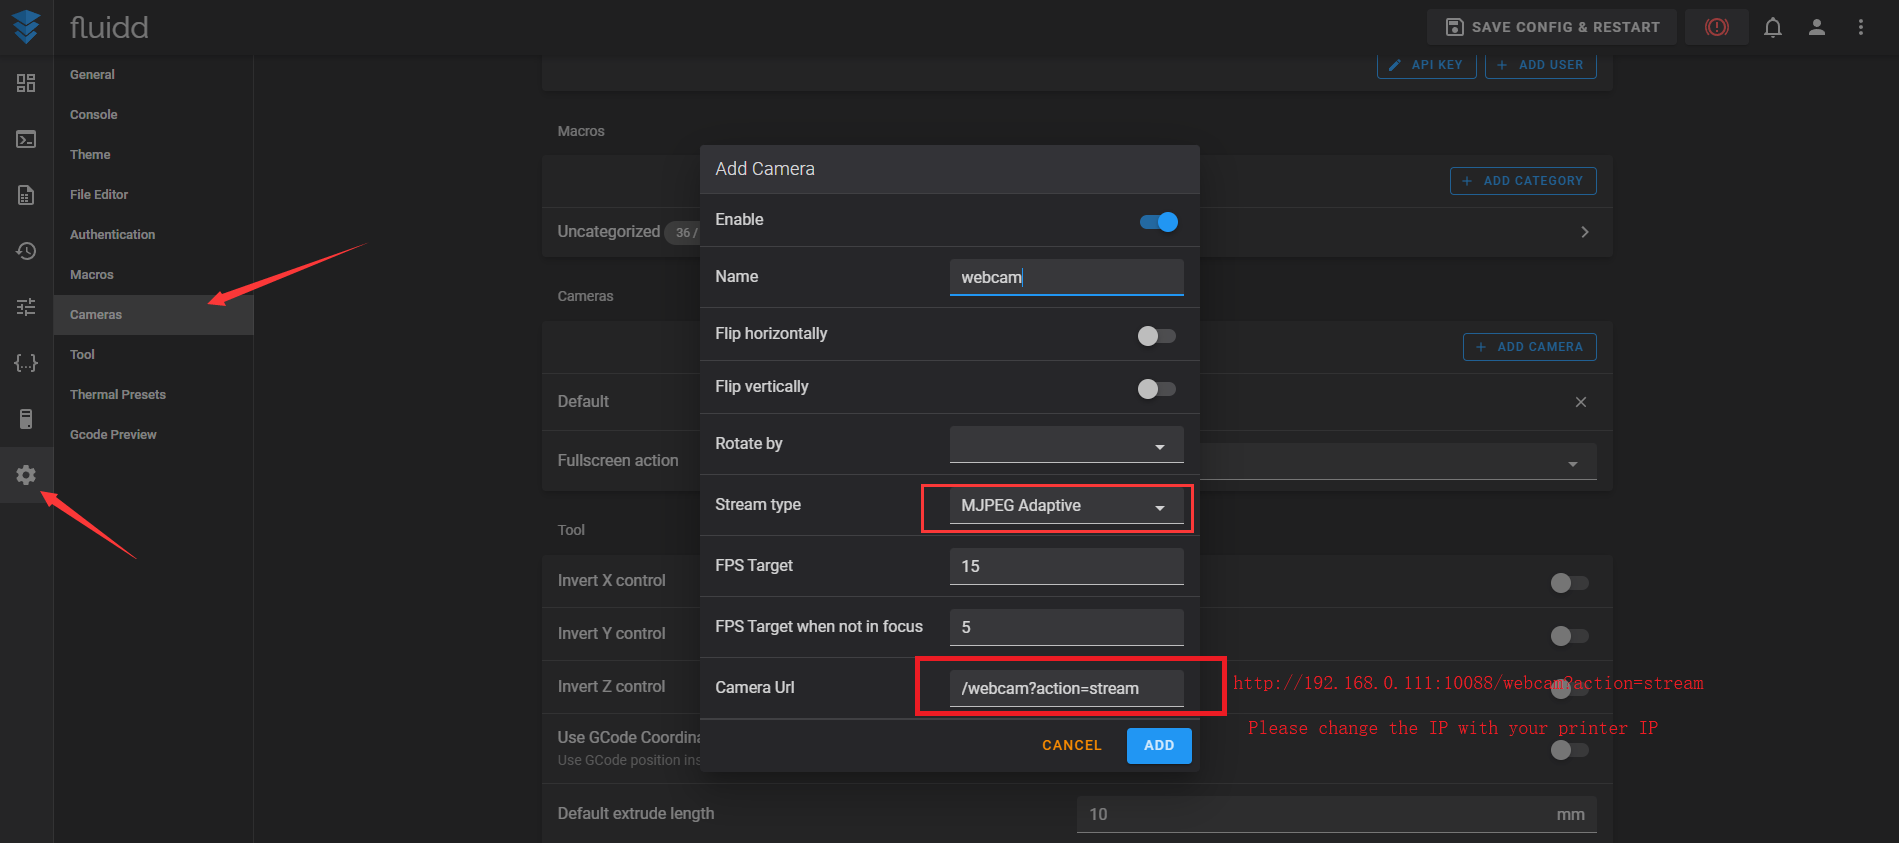This screenshot has width=1899, height=843.
Task: Open the Configuration braces icon in sidebar
Action: (x=26, y=363)
